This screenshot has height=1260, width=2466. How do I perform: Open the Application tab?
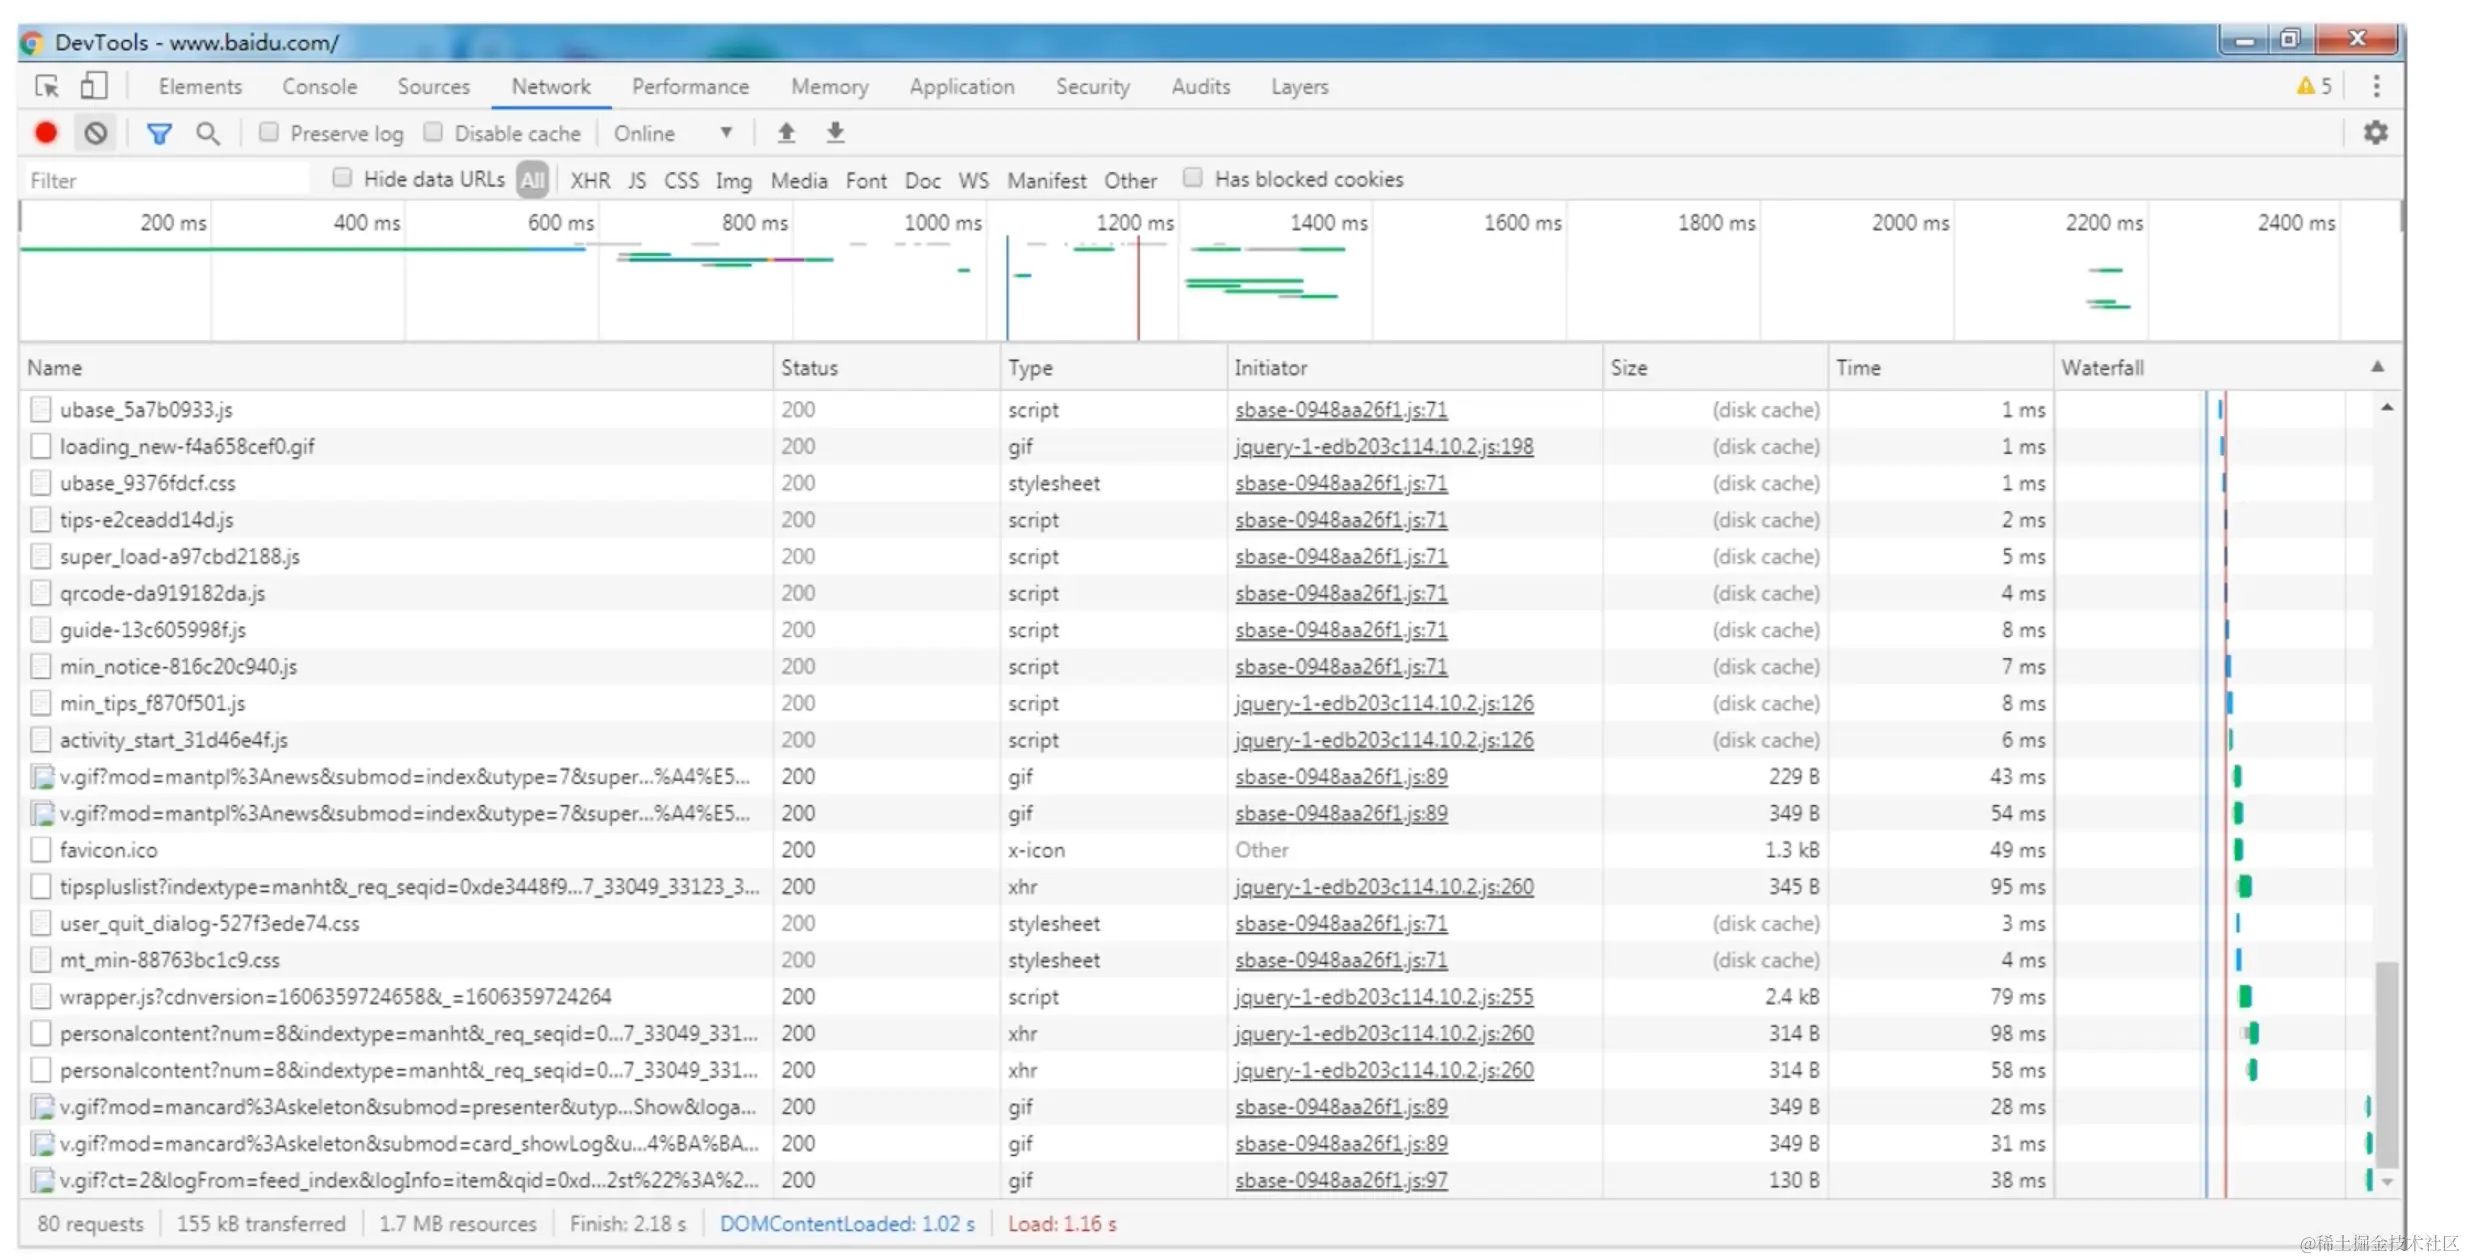[962, 87]
